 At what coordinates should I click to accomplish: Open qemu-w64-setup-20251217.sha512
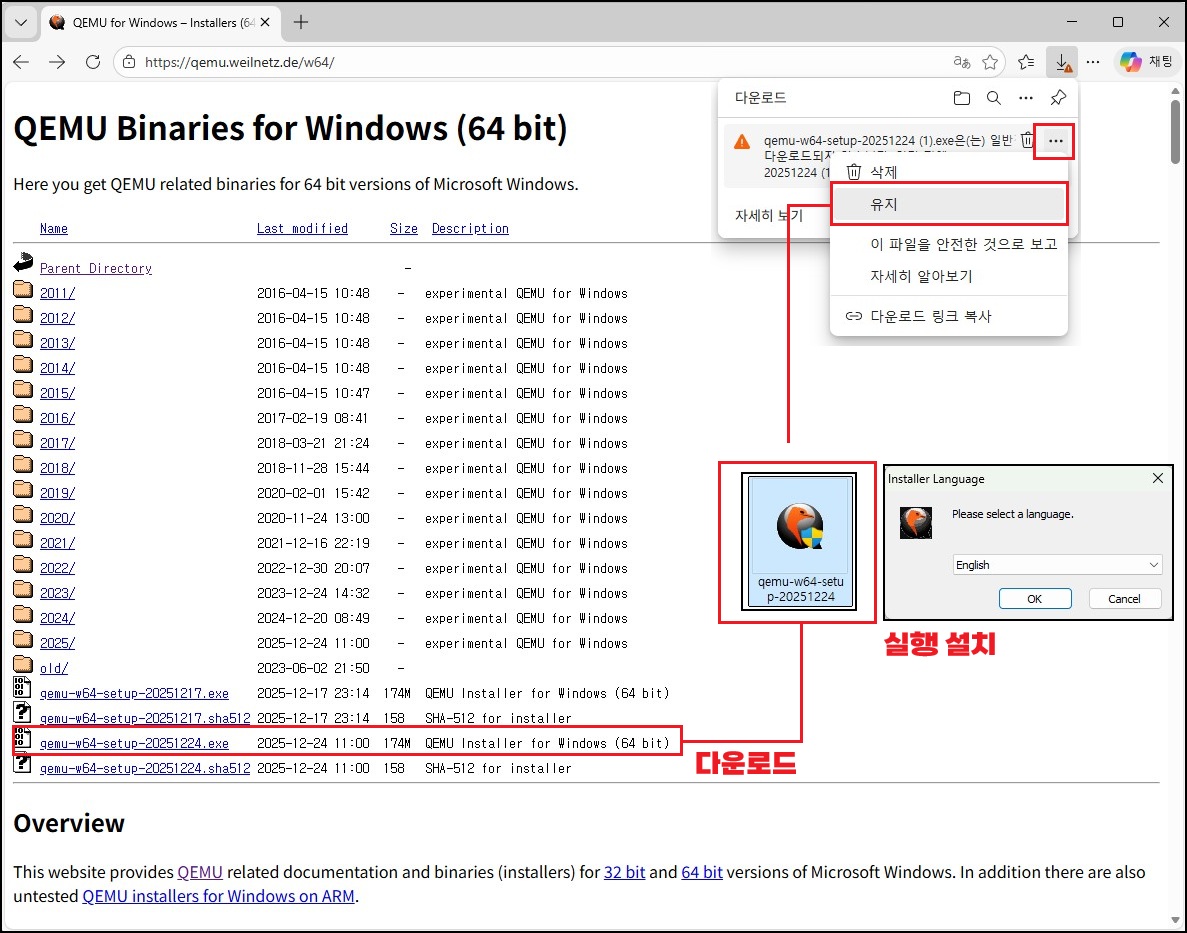(x=145, y=718)
